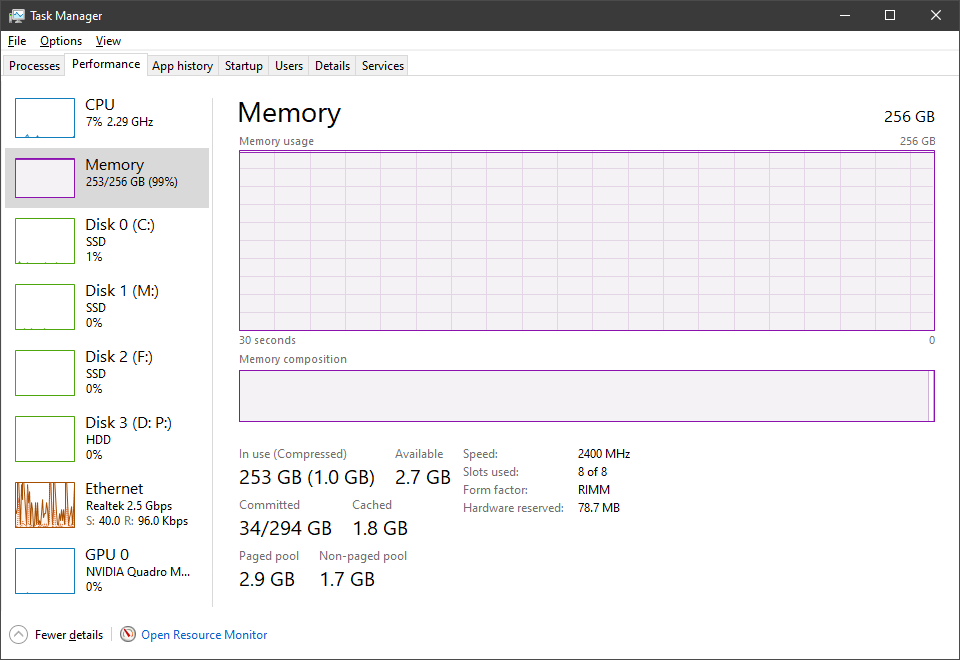Open the Services tab
This screenshot has width=960, height=660.
(x=383, y=66)
